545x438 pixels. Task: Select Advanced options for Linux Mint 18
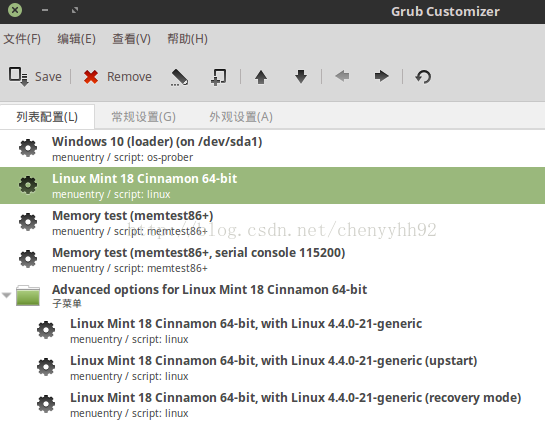click(x=272, y=295)
